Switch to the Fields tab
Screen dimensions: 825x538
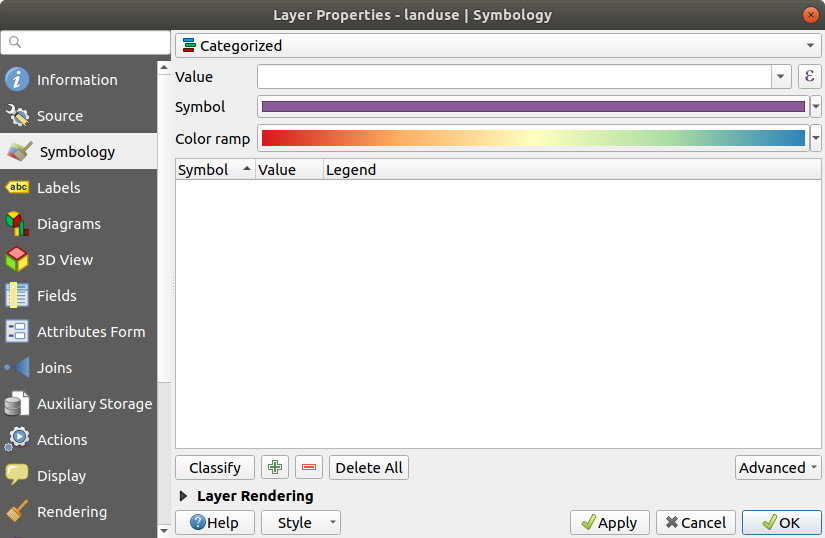pos(56,296)
